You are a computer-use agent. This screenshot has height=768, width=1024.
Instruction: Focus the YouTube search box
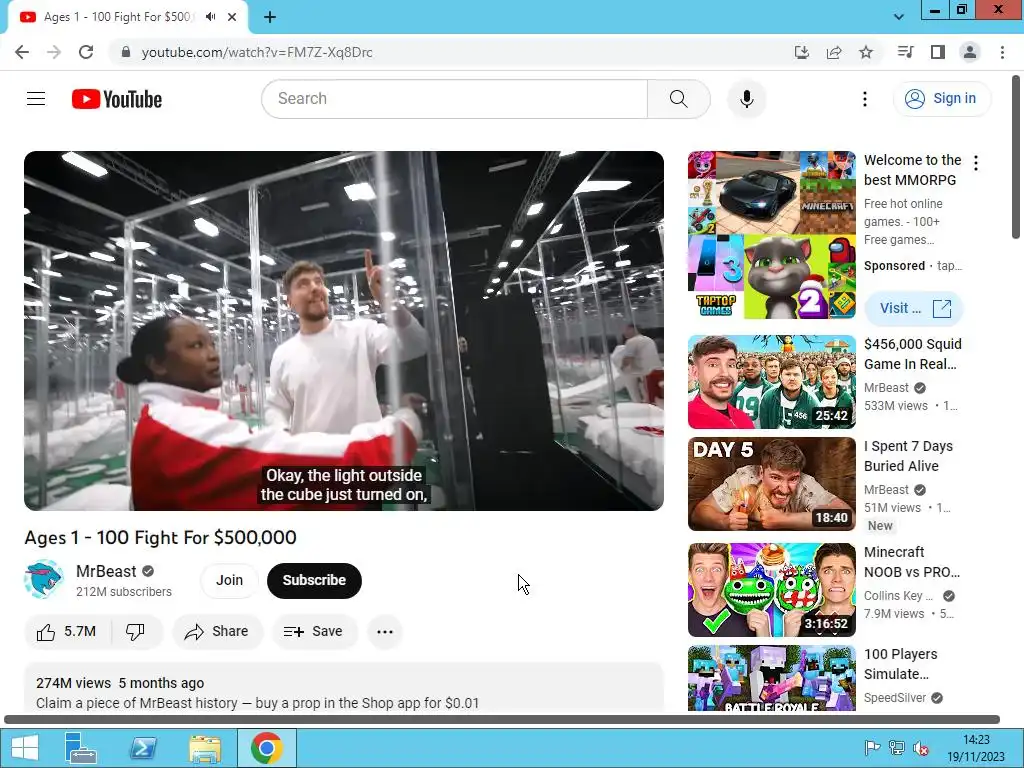(455, 99)
